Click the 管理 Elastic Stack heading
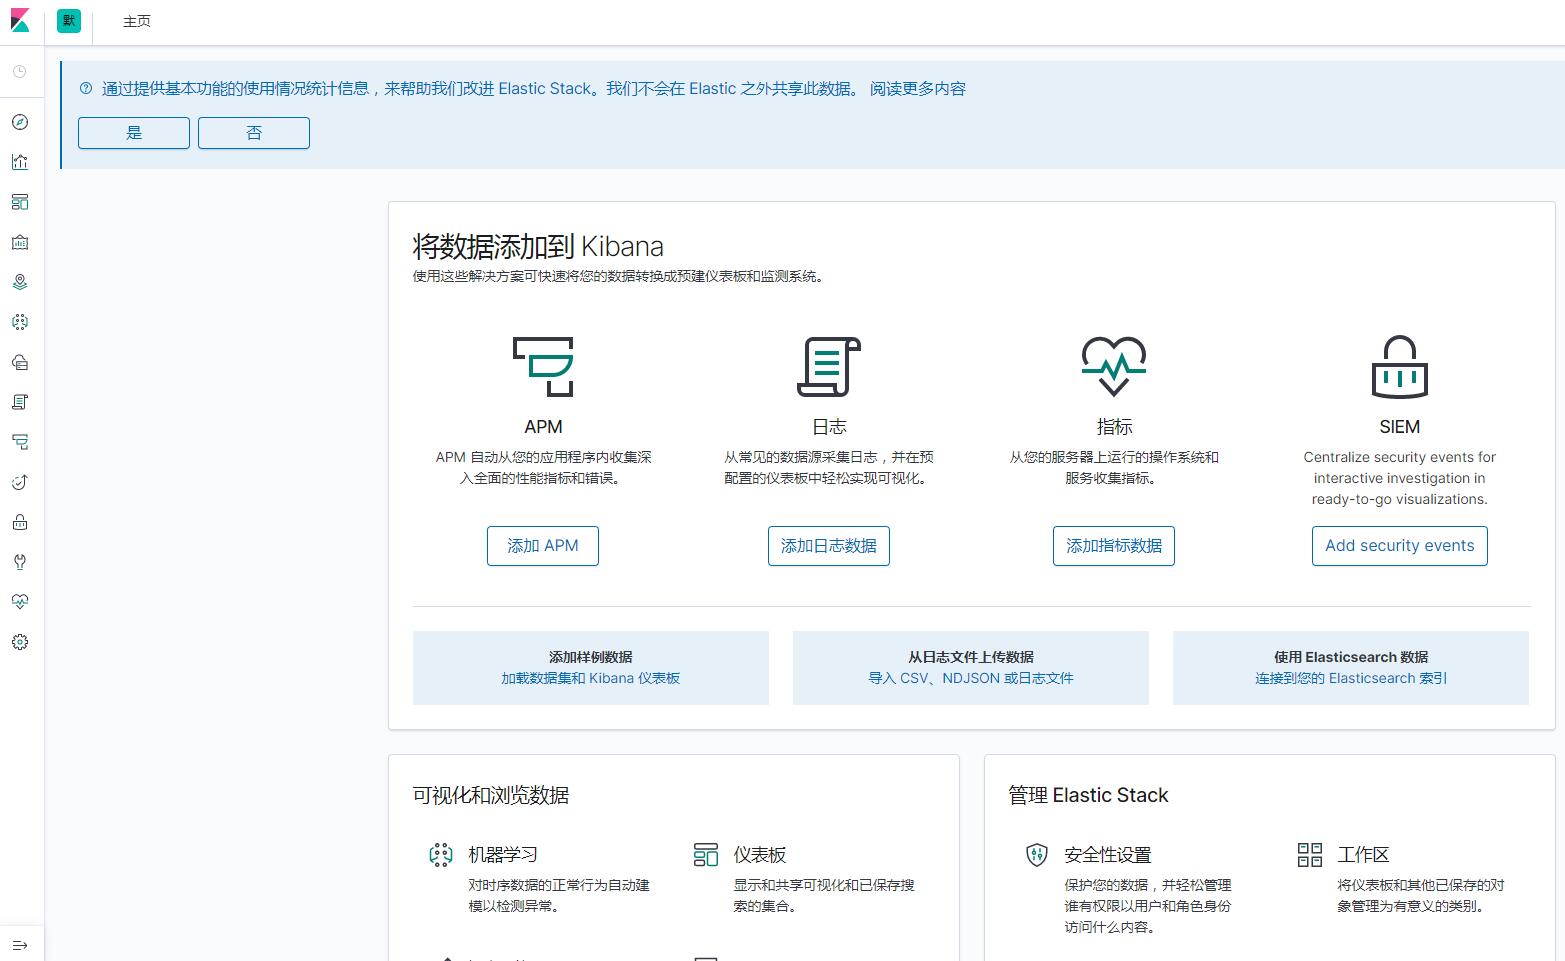 click(1088, 795)
